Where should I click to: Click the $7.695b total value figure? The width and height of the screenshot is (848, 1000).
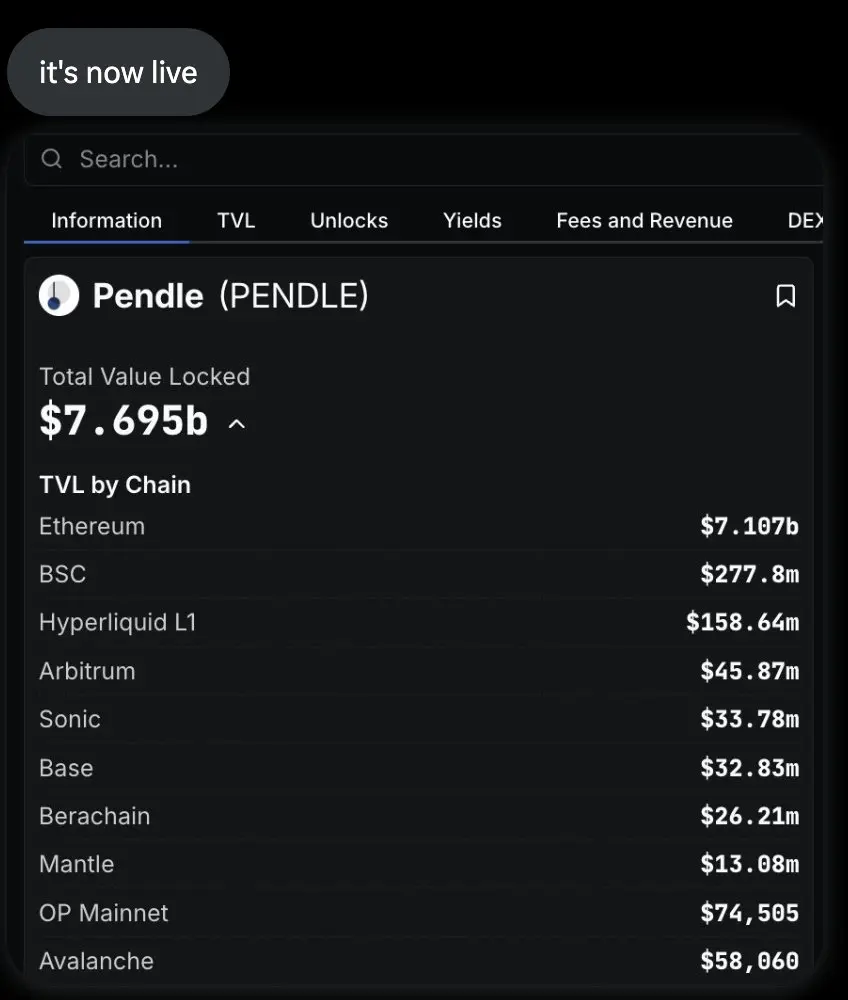tap(124, 421)
